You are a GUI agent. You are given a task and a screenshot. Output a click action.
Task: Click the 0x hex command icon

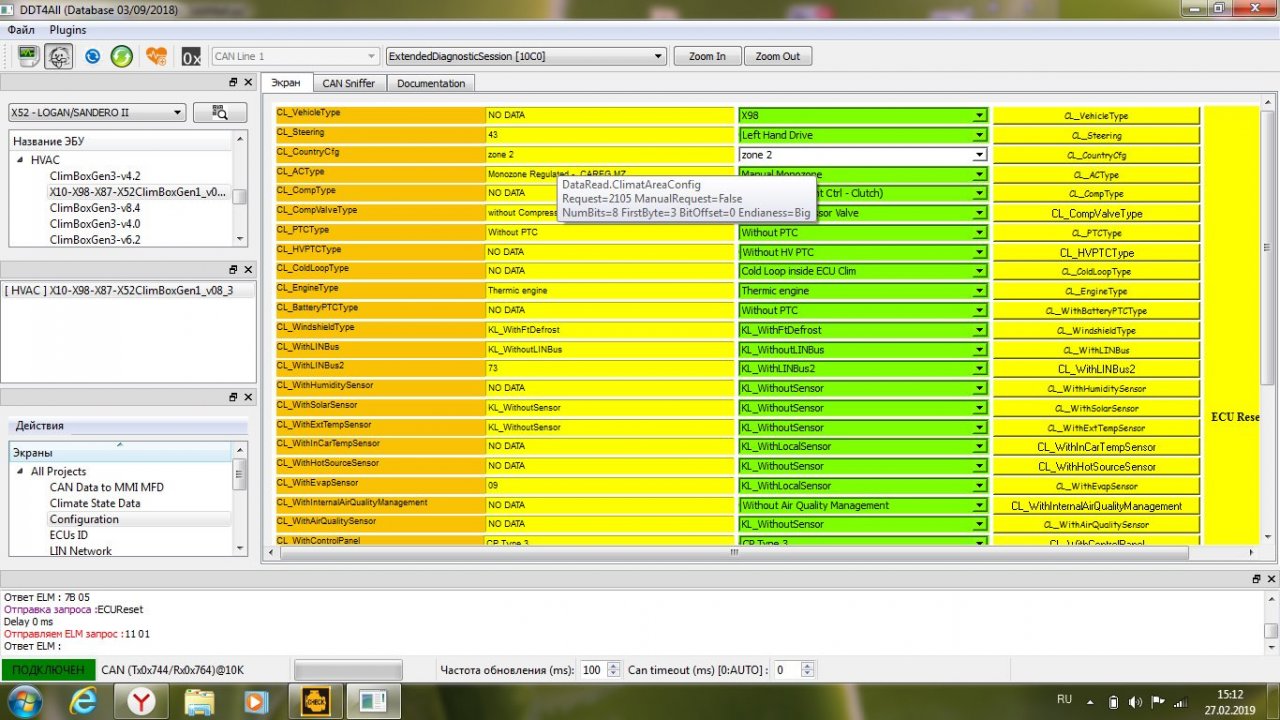[191, 57]
